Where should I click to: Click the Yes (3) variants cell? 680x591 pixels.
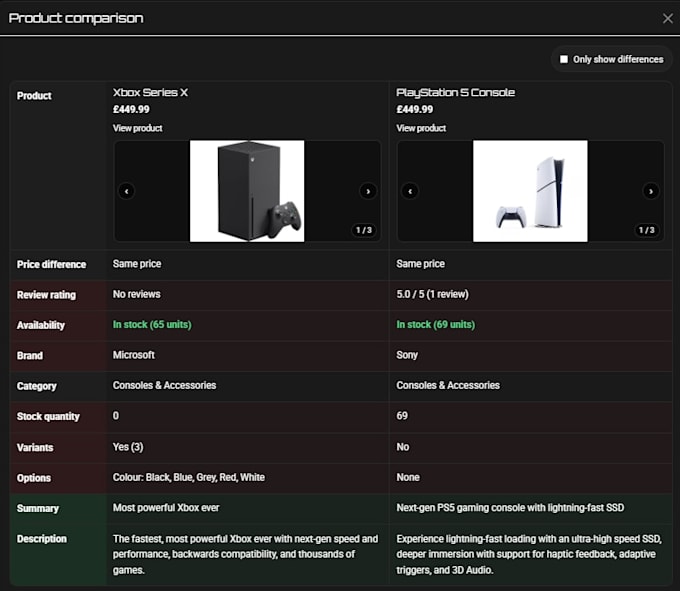128,447
